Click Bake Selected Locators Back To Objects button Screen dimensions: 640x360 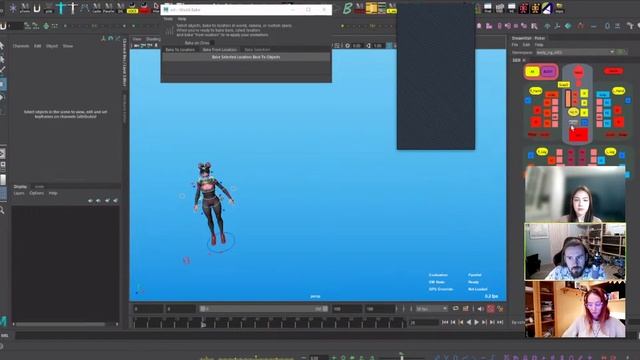pyautogui.click(x=246, y=57)
